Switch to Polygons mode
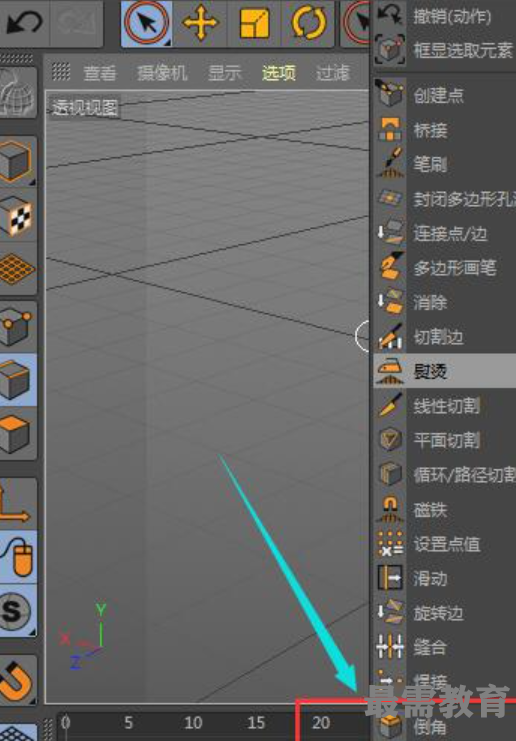 pos(17,433)
